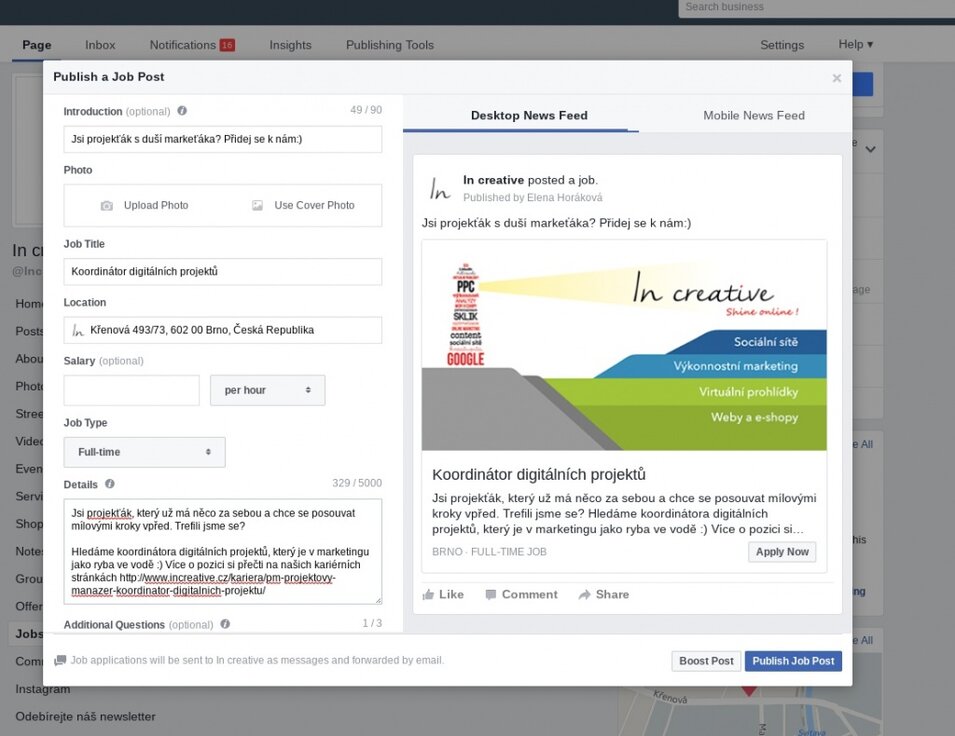Select the Desktop News Feed tab
The height and width of the screenshot is (736, 955).
click(528, 115)
